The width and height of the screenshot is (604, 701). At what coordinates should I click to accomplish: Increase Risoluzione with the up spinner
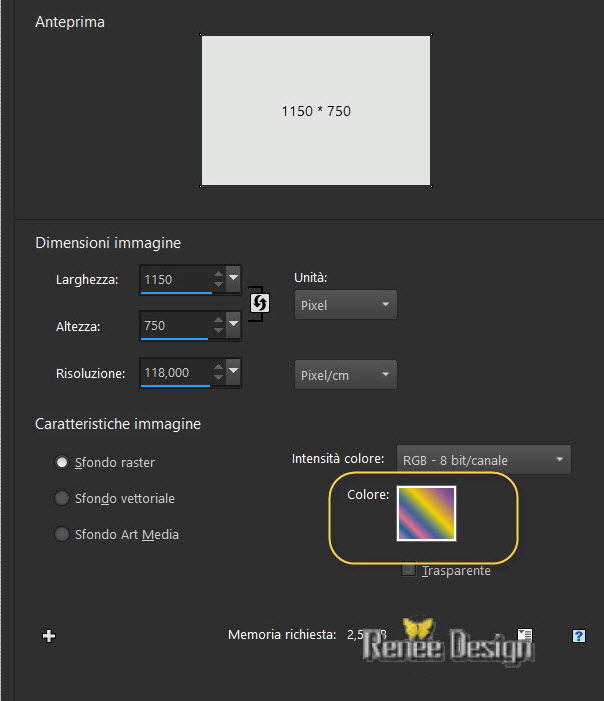coord(218,367)
